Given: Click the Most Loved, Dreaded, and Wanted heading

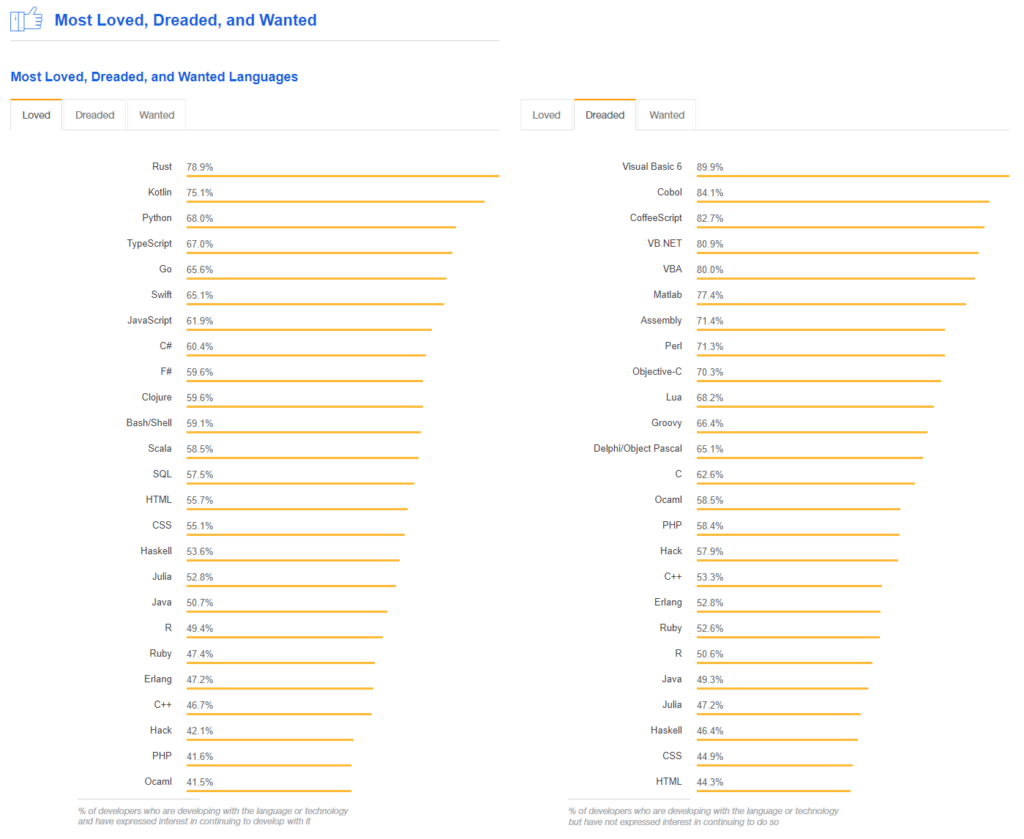Looking at the screenshot, I should (x=185, y=20).
